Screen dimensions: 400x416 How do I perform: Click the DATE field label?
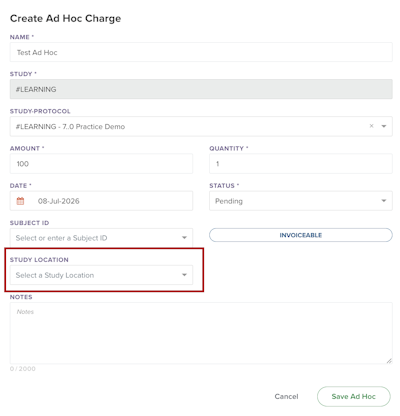pyautogui.click(x=20, y=186)
